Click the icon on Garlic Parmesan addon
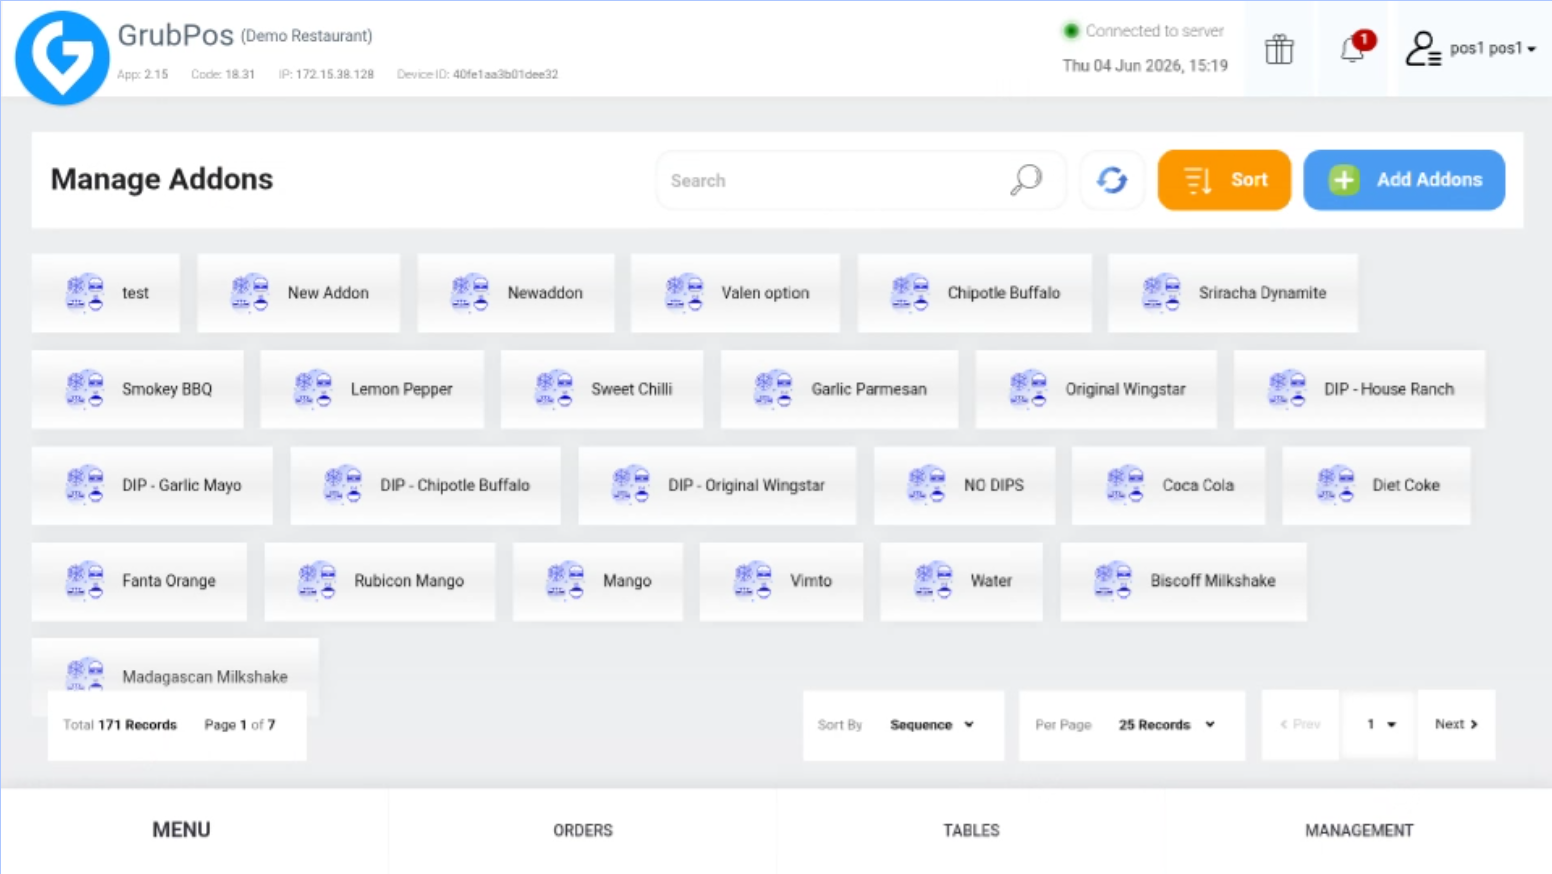This screenshot has height=874, width=1552. tap(774, 389)
